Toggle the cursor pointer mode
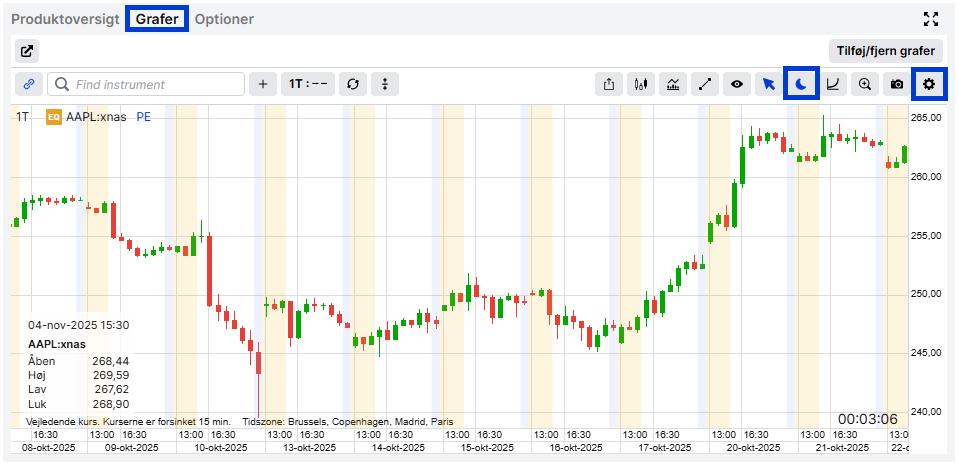 point(769,85)
